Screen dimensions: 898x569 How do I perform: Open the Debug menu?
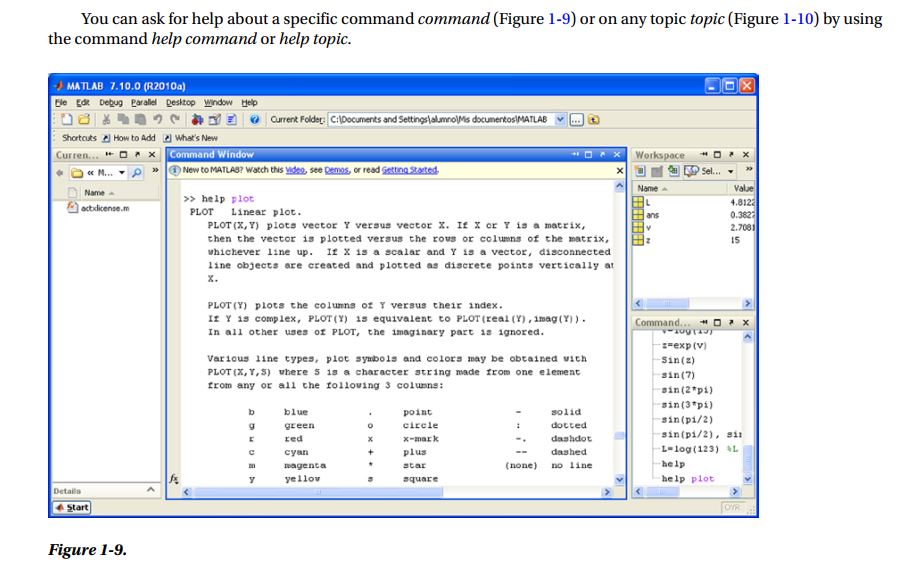(x=111, y=102)
